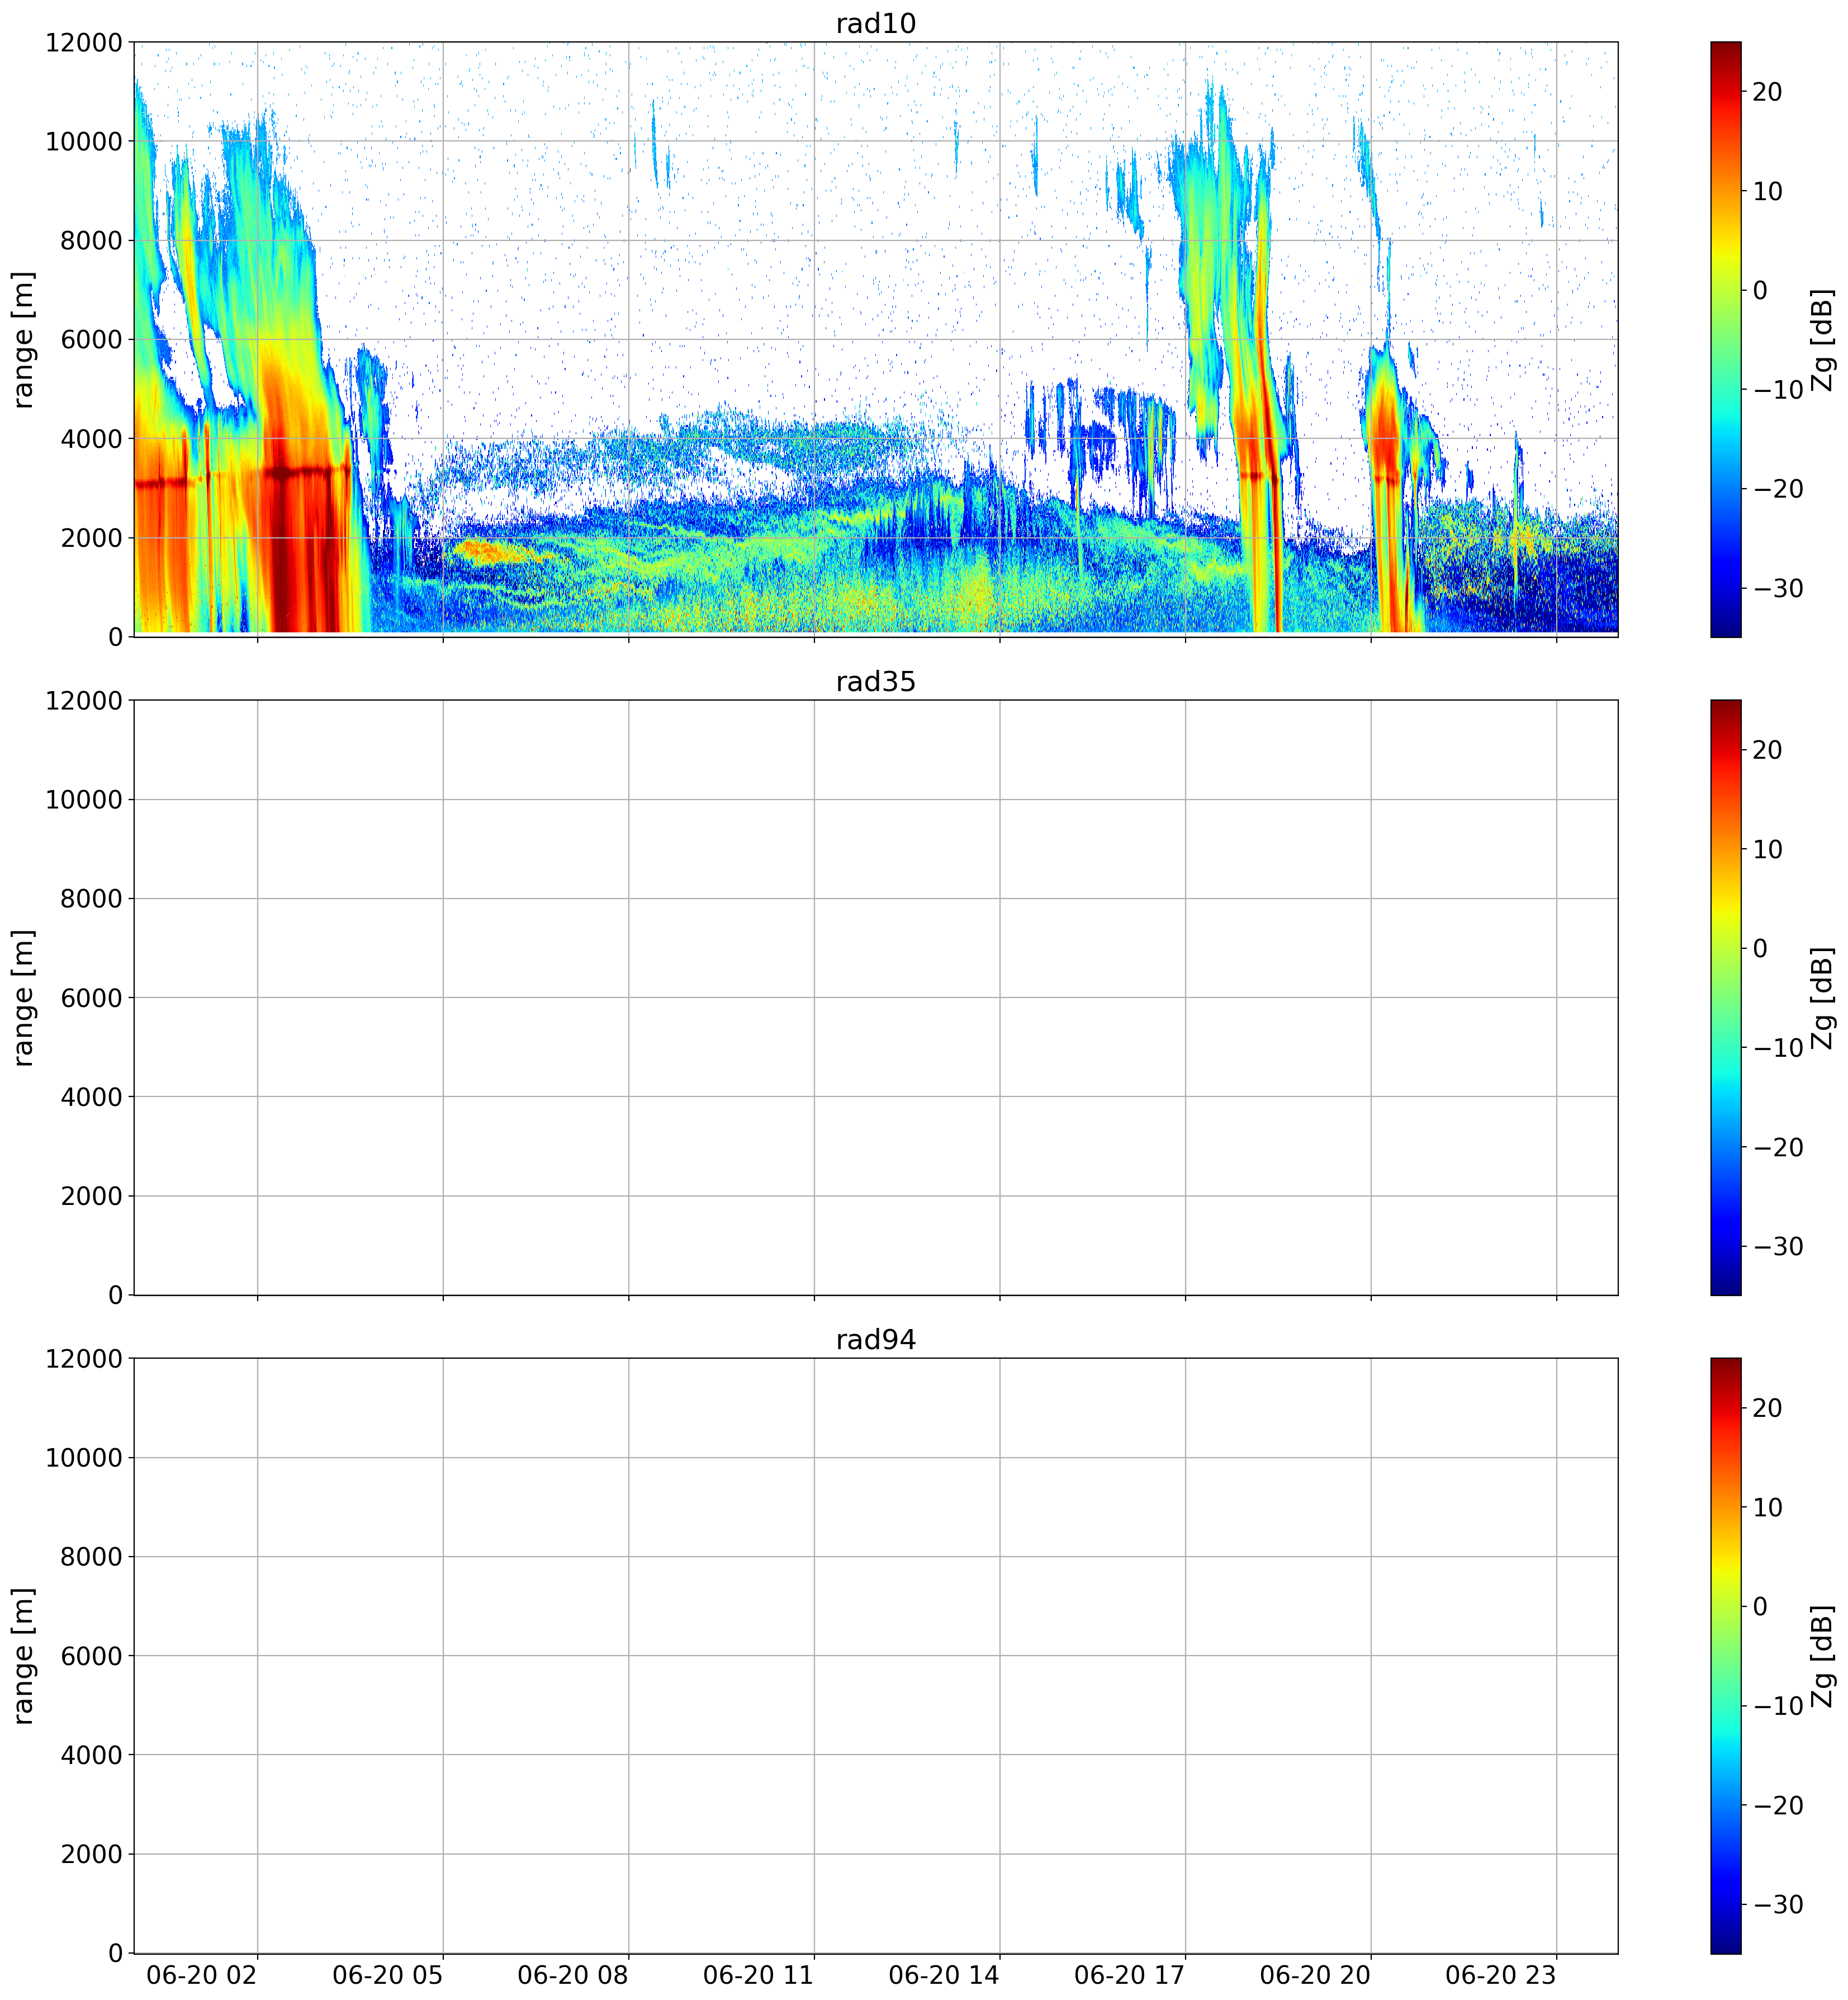Click the −30 tick on rad10 colorbar
Screen dimensions: 1848x2000
1779,588
